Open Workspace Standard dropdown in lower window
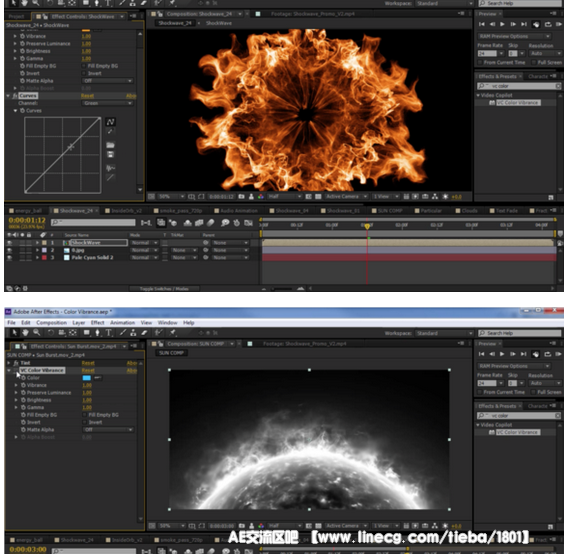The image size is (564, 554). pos(444,333)
